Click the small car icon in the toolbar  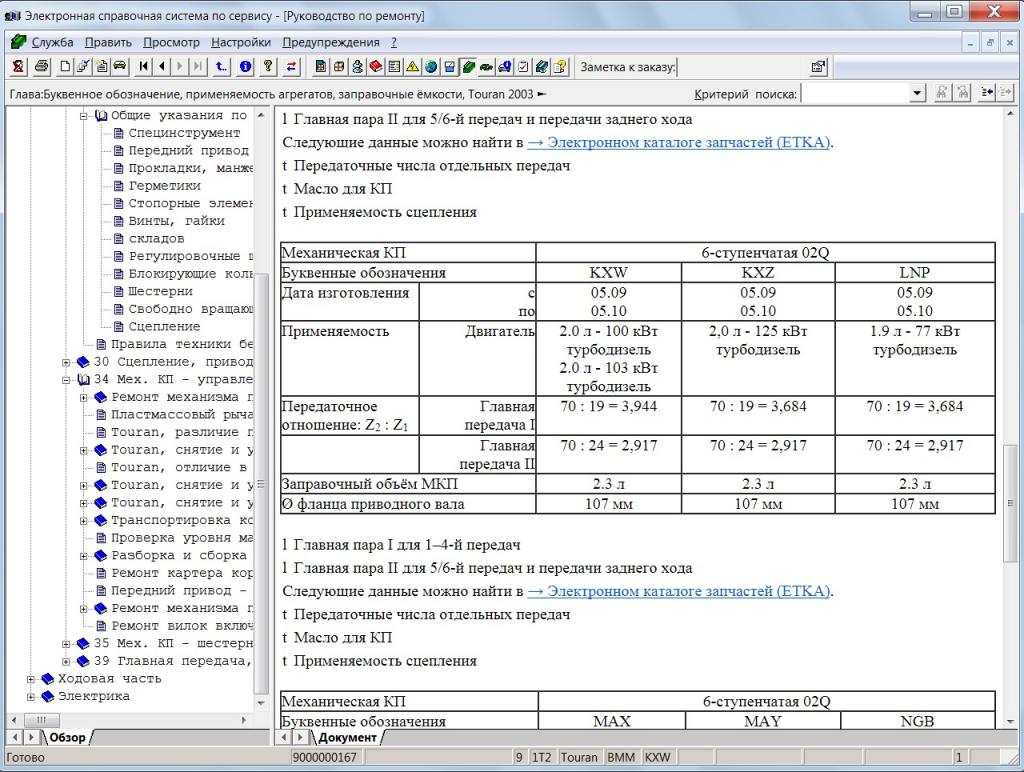(x=120, y=67)
